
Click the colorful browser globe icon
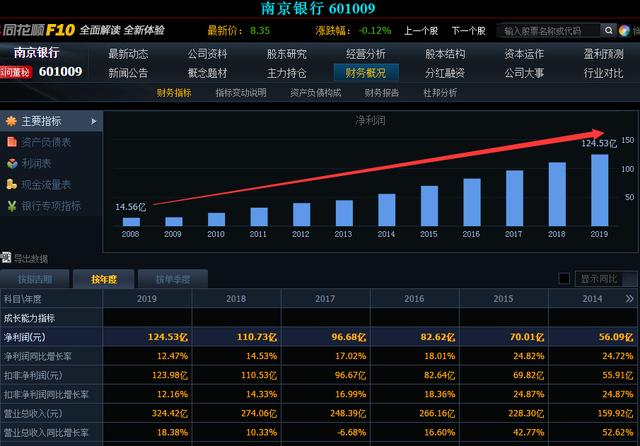pyautogui.click(x=624, y=31)
